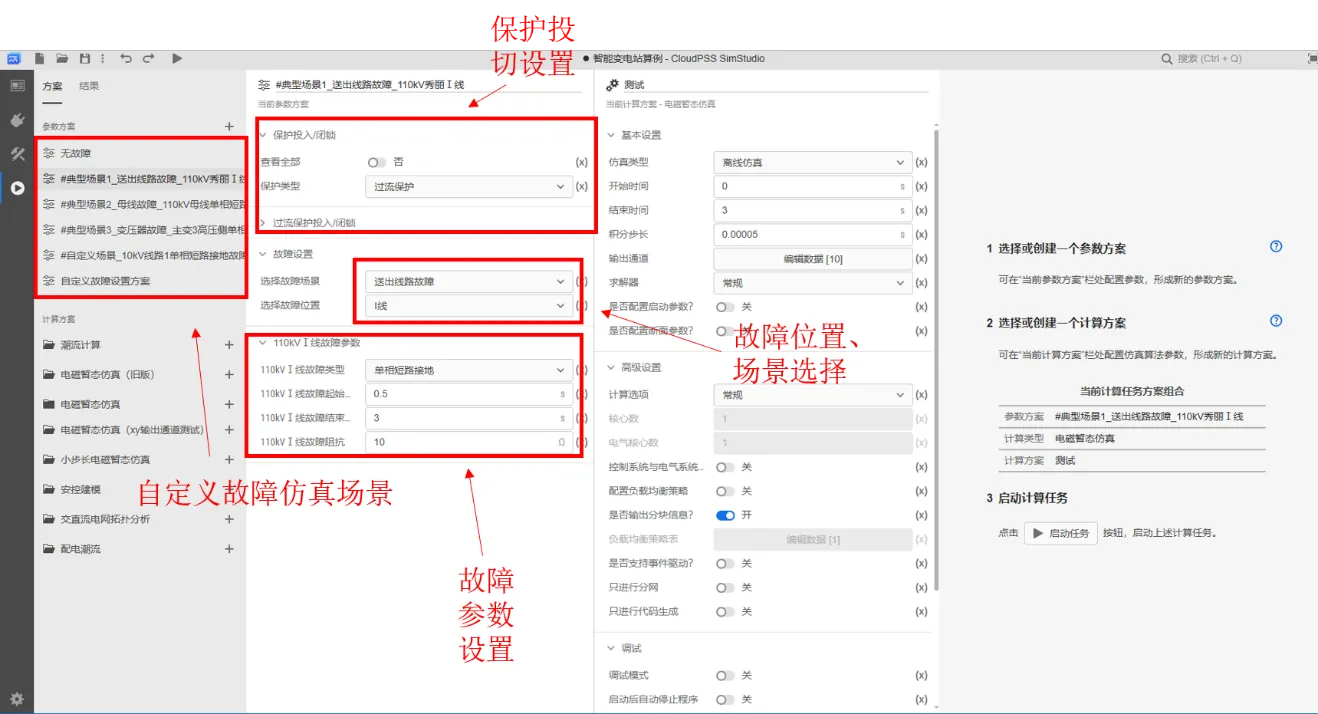Click 编辑数据 [10] output channel button
The image size is (1318, 714).
[x=812, y=259]
